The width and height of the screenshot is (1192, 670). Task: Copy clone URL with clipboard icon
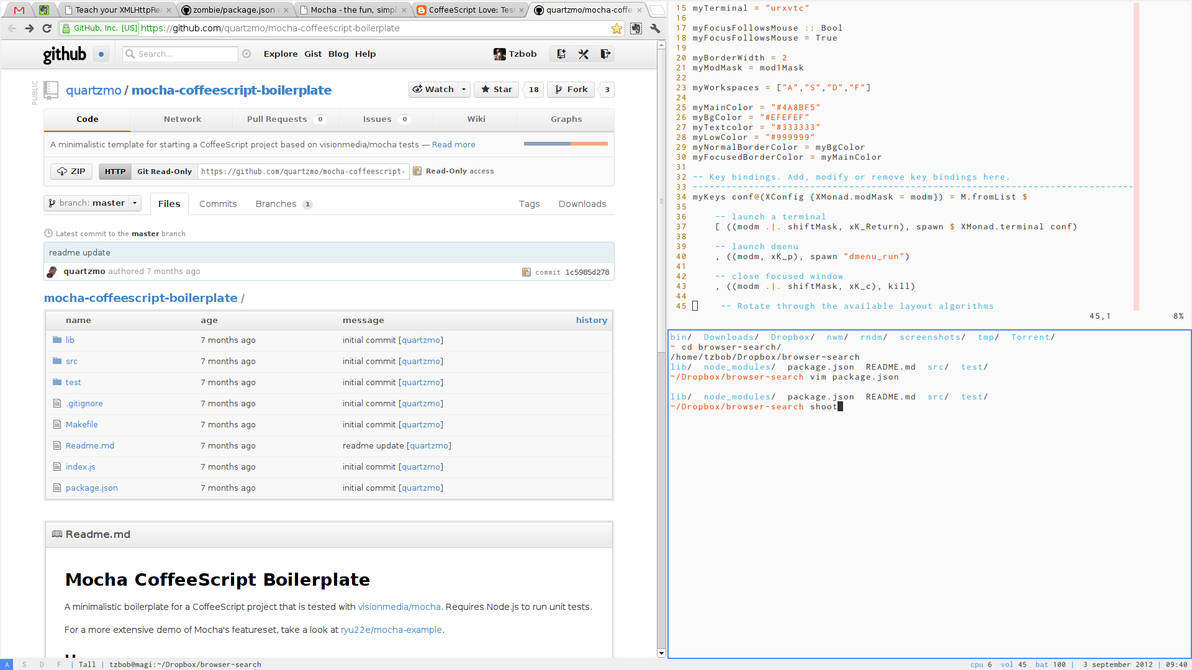(x=417, y=171)
